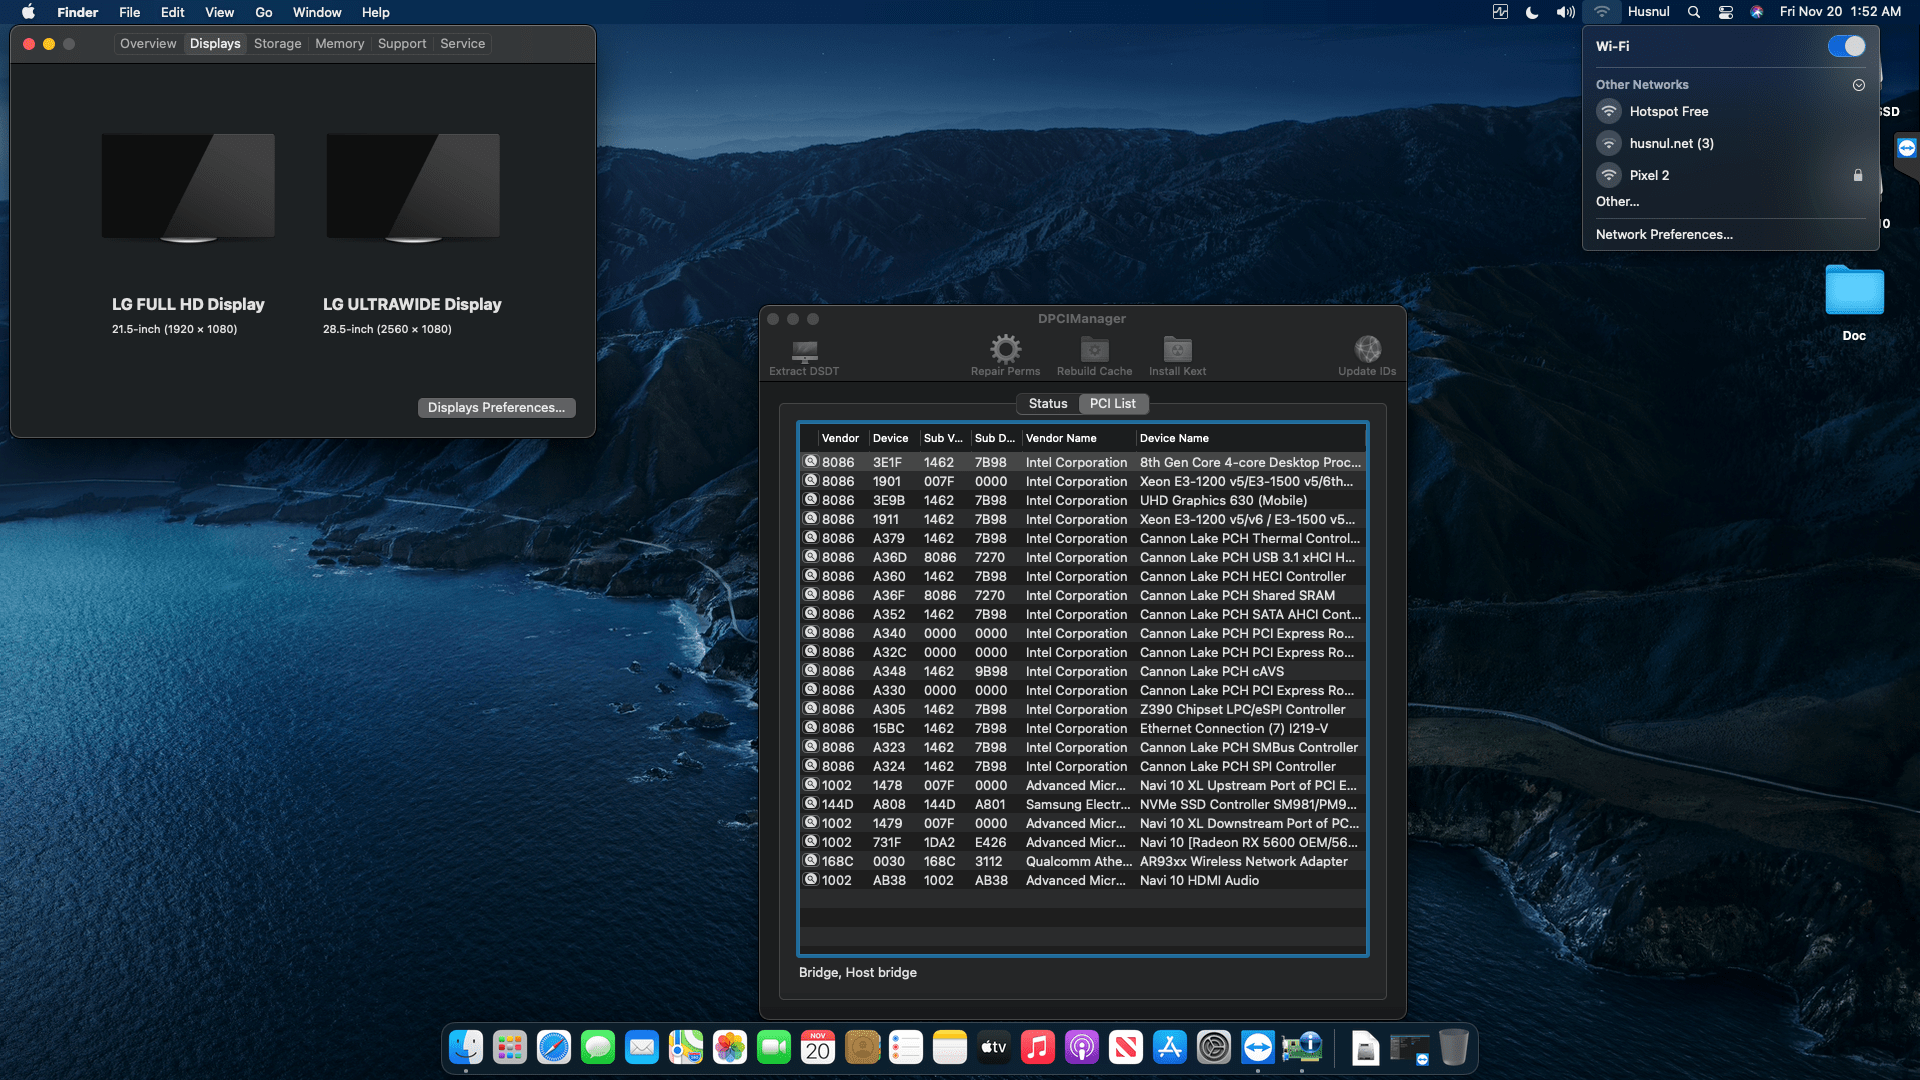Image resolution: width=1920 pixels, height=1080 pixels.
Task: Launch Safari from the Dock
Action: pos(554,1048)
